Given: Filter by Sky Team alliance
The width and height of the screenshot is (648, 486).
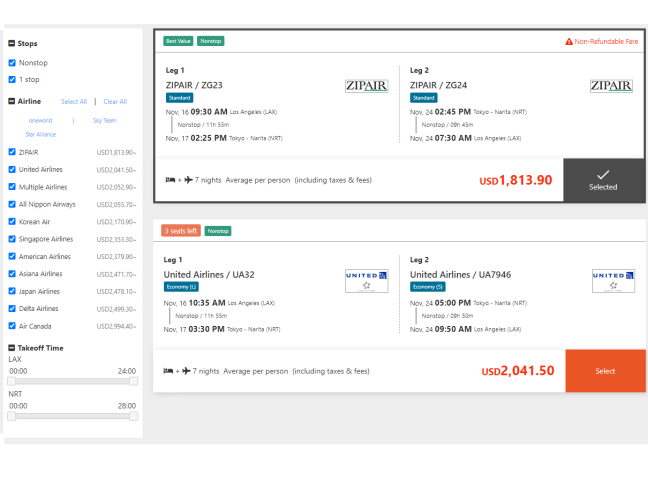Looking at the screenshot, I should [104, 120].
